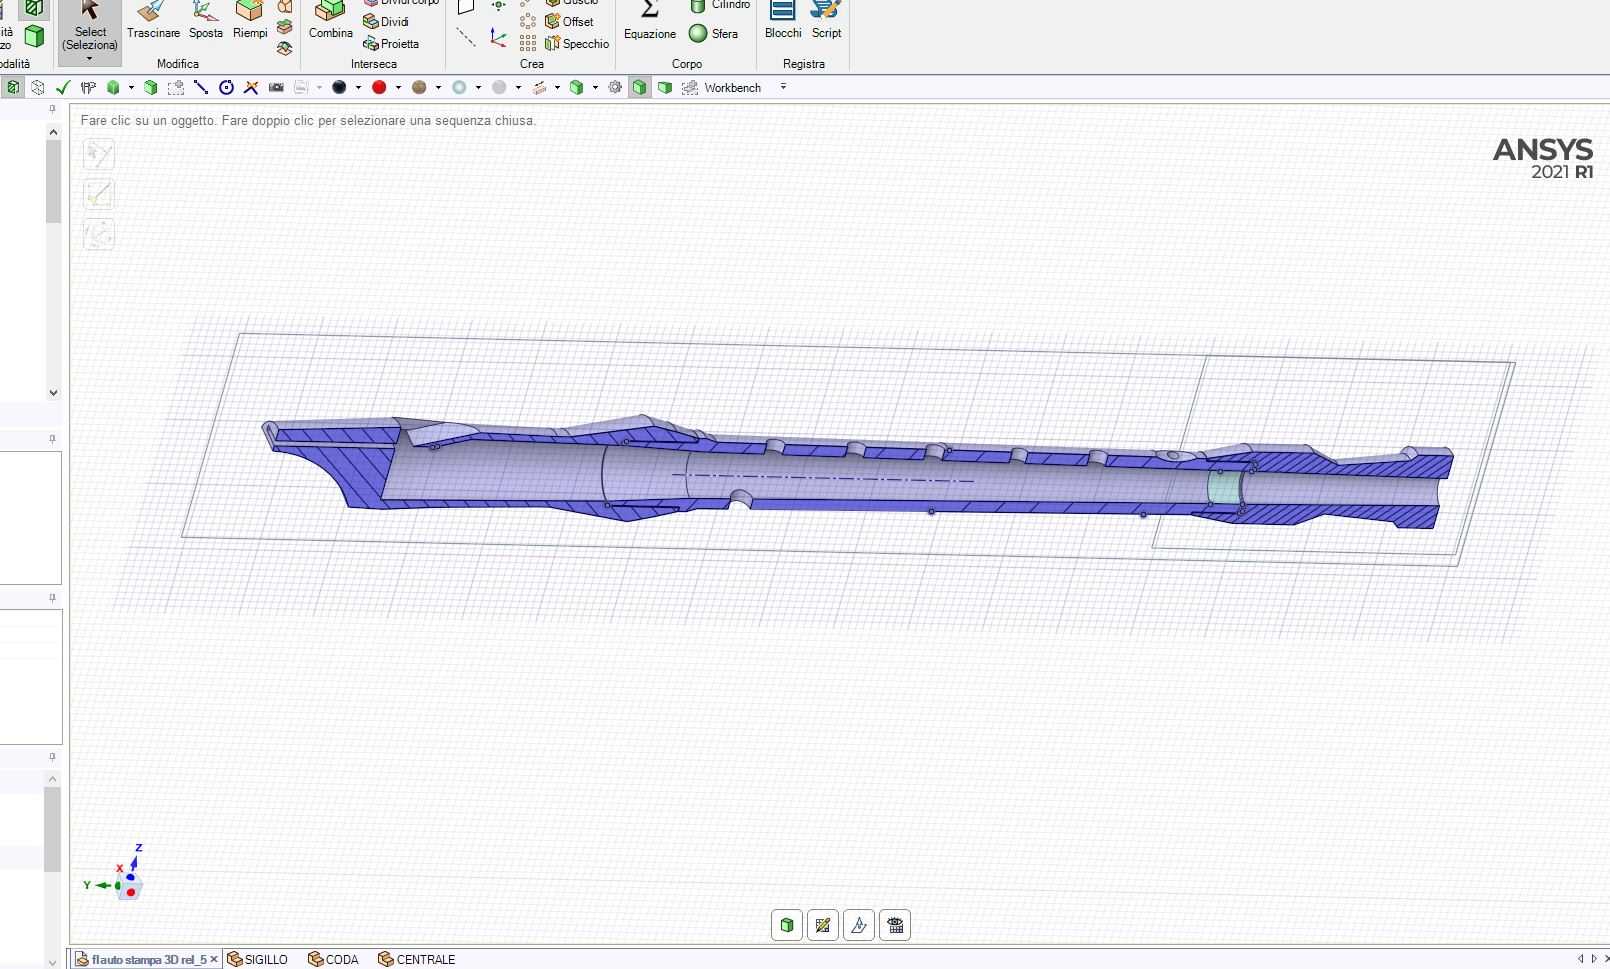Use the Riempi fill tool
This screenshot has height=969, width=1610.
click(250, 22)
